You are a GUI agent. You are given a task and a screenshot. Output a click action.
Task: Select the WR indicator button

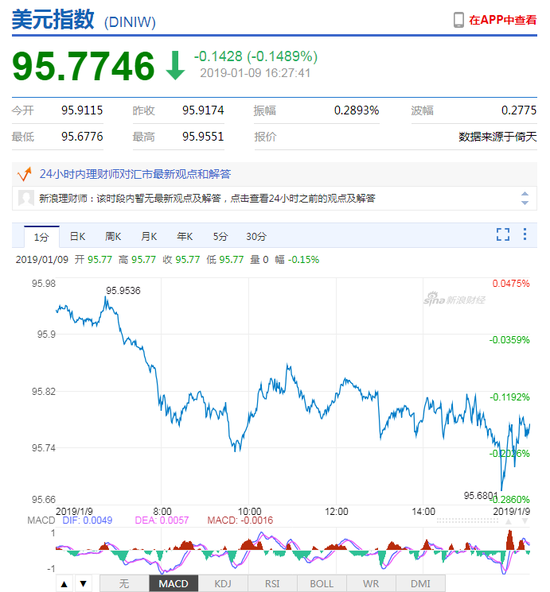click(371, 584)
